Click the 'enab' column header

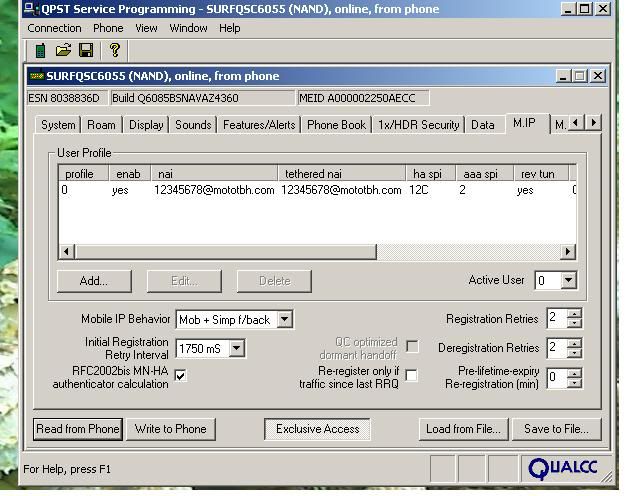[x=130, y=174]
